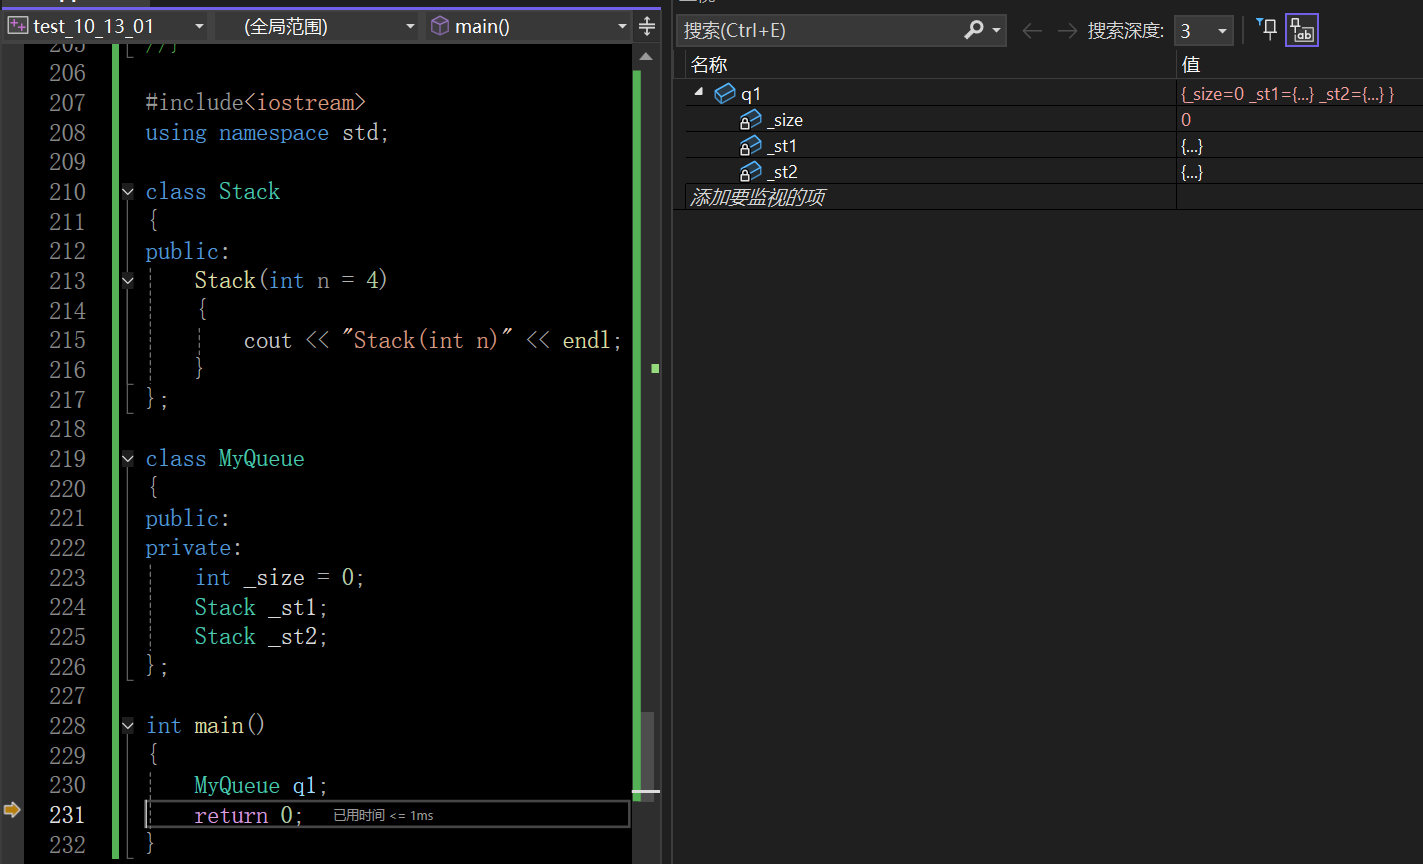1423x864 pixels.
Task: Select the _st2 row name in watch list
Action: tap(782, 172)
